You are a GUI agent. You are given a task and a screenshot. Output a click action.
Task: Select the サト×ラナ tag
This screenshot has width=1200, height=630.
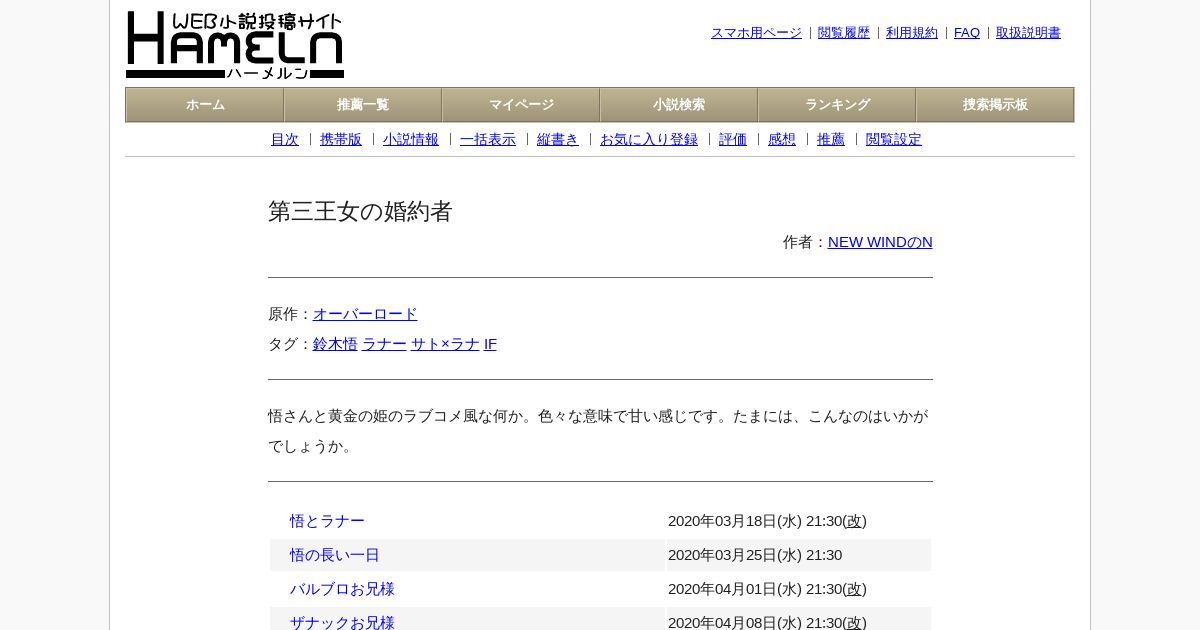[445, 344]
